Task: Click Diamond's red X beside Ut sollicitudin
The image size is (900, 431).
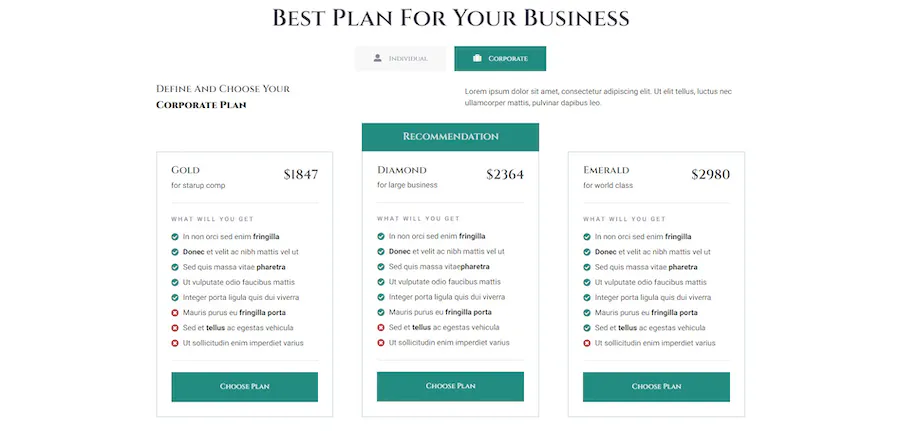Action: click(x=381, y=343)
